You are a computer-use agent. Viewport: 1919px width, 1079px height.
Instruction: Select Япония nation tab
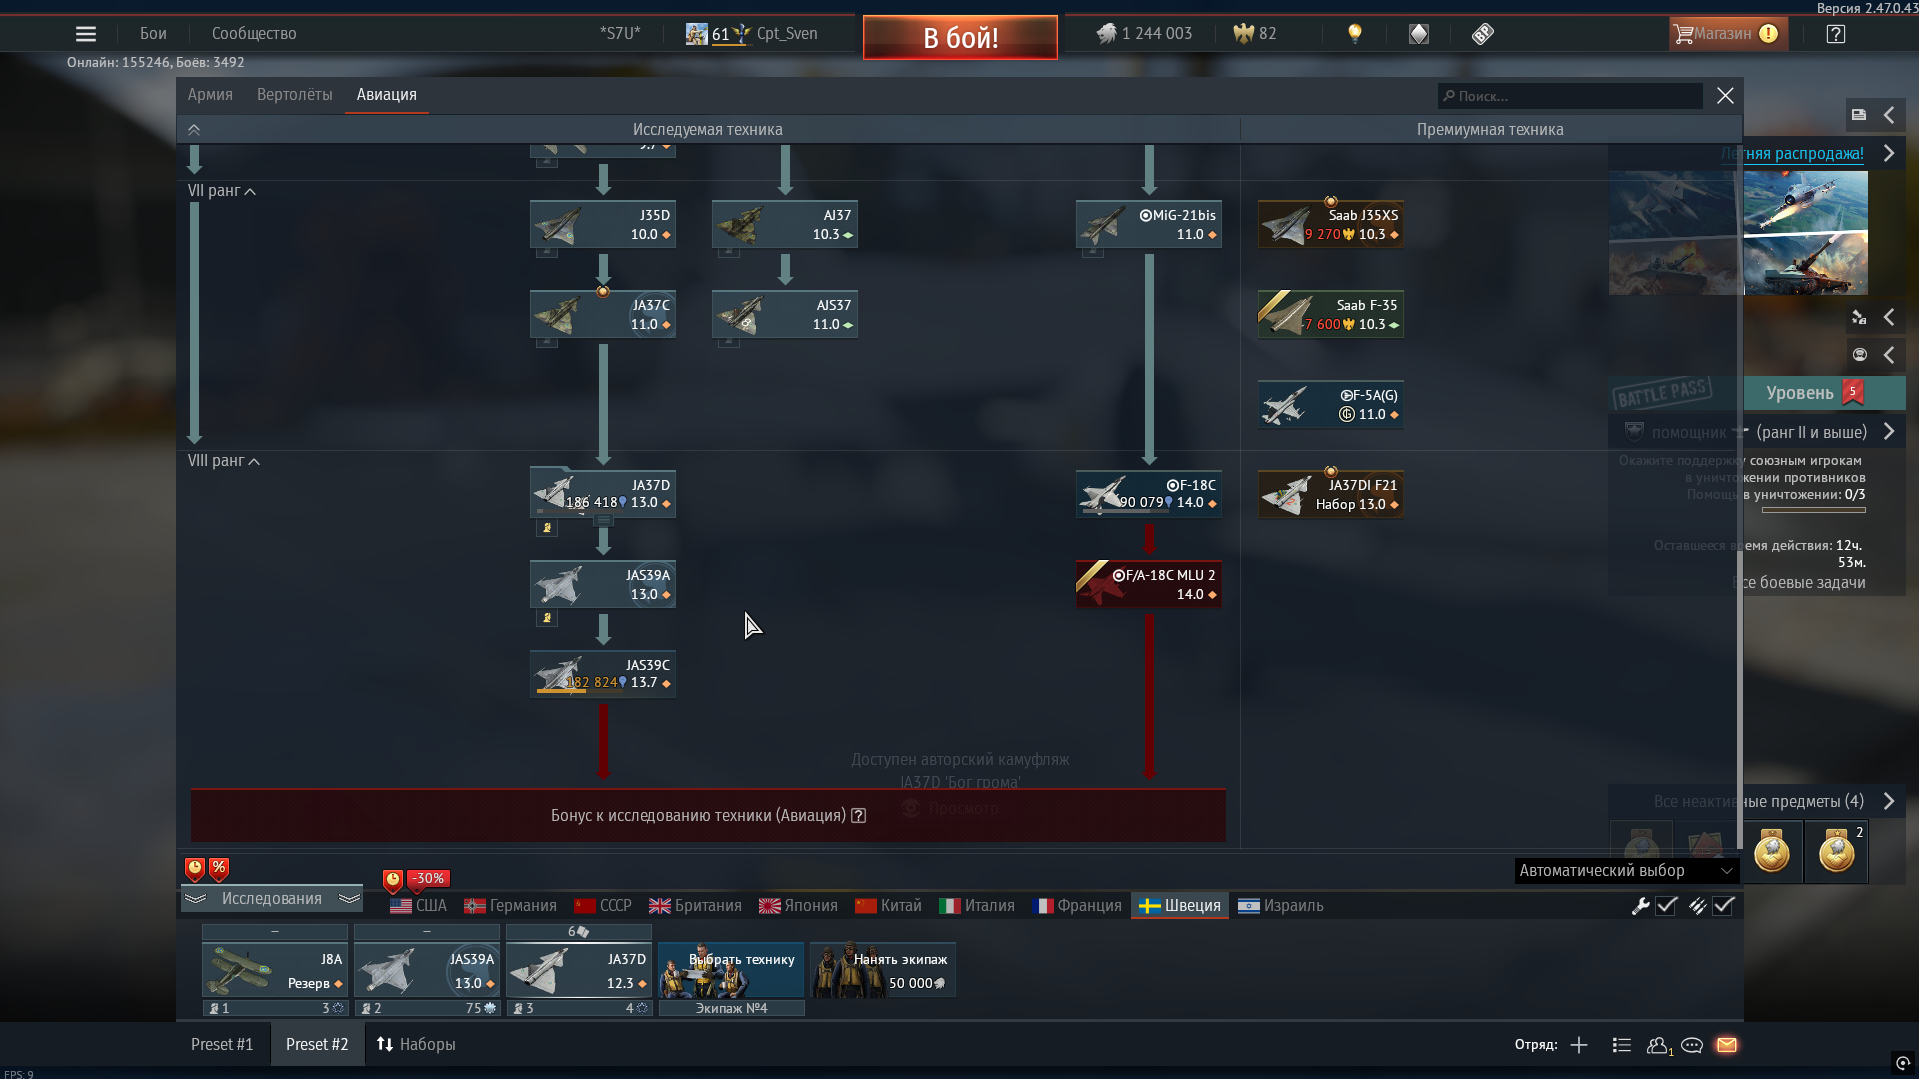tap(798, 906)
